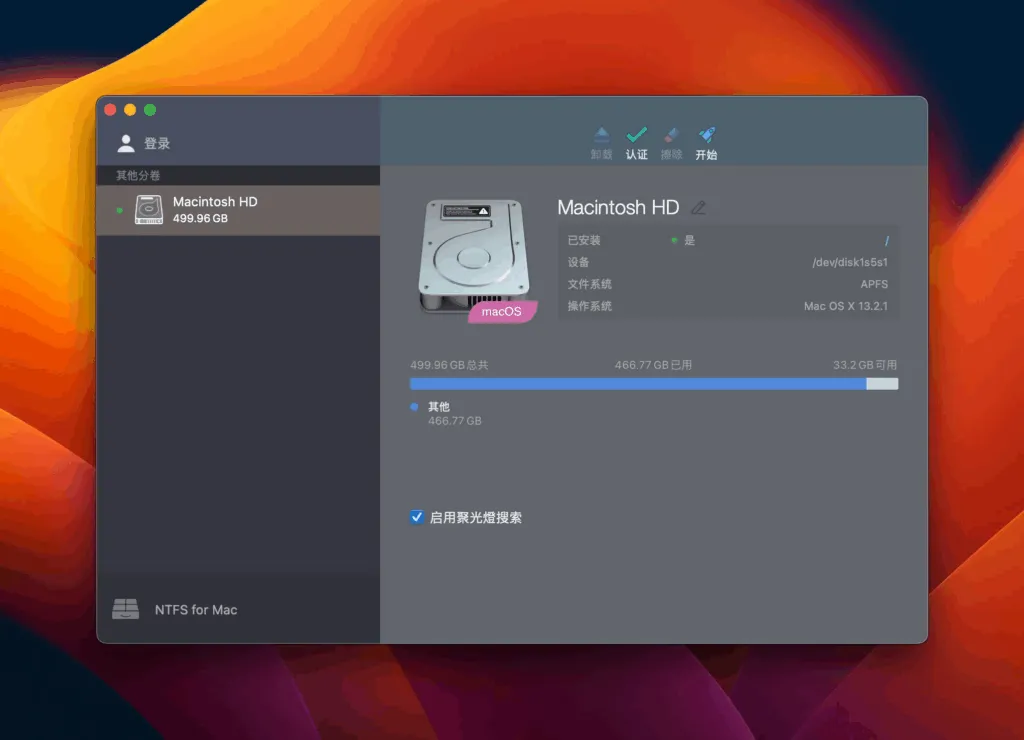This screenshot has width=1024, height=740.
Task: Click the Macintosh HD drive thumbnail image
Action: (473, 256)
